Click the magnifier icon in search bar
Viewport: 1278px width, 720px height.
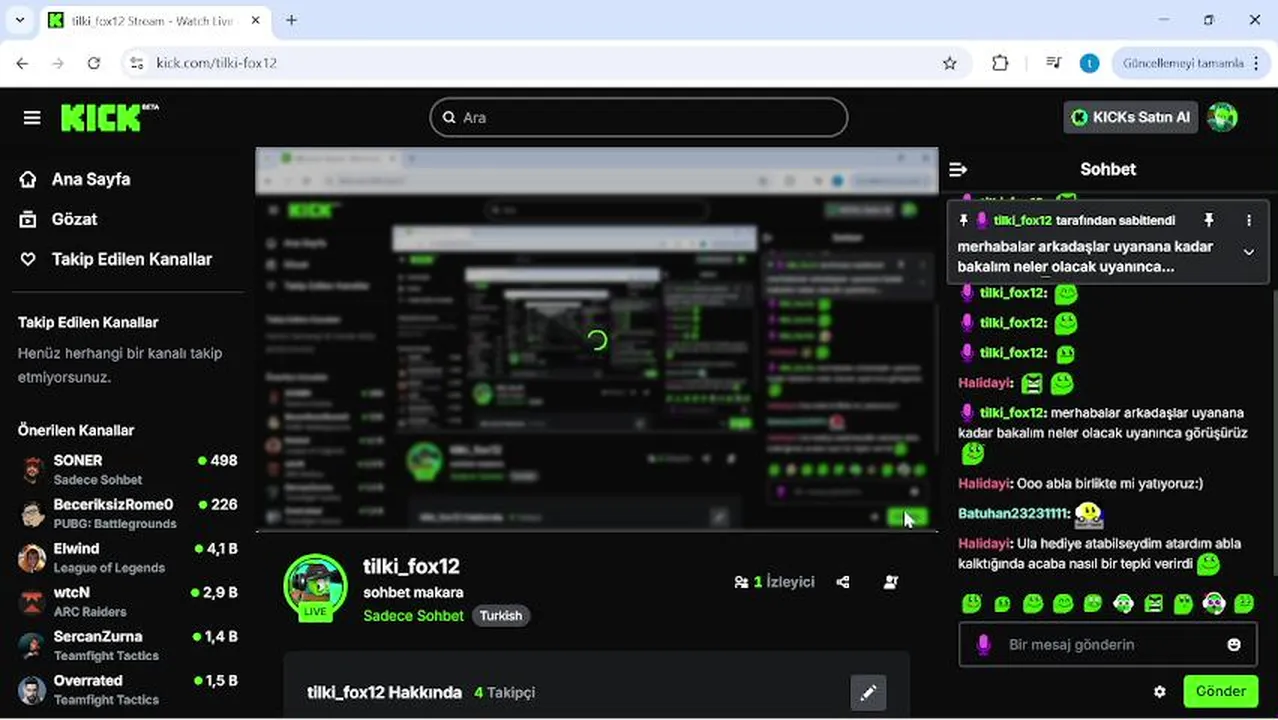[x=449, y=117]
